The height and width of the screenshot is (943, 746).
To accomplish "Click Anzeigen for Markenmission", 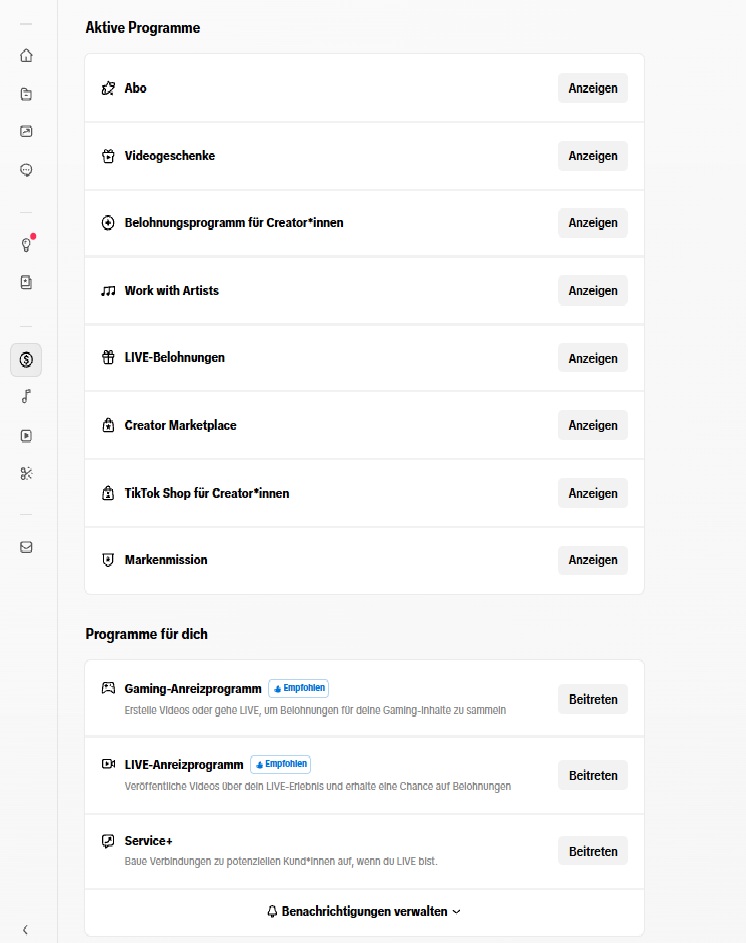I will point(593,560).
